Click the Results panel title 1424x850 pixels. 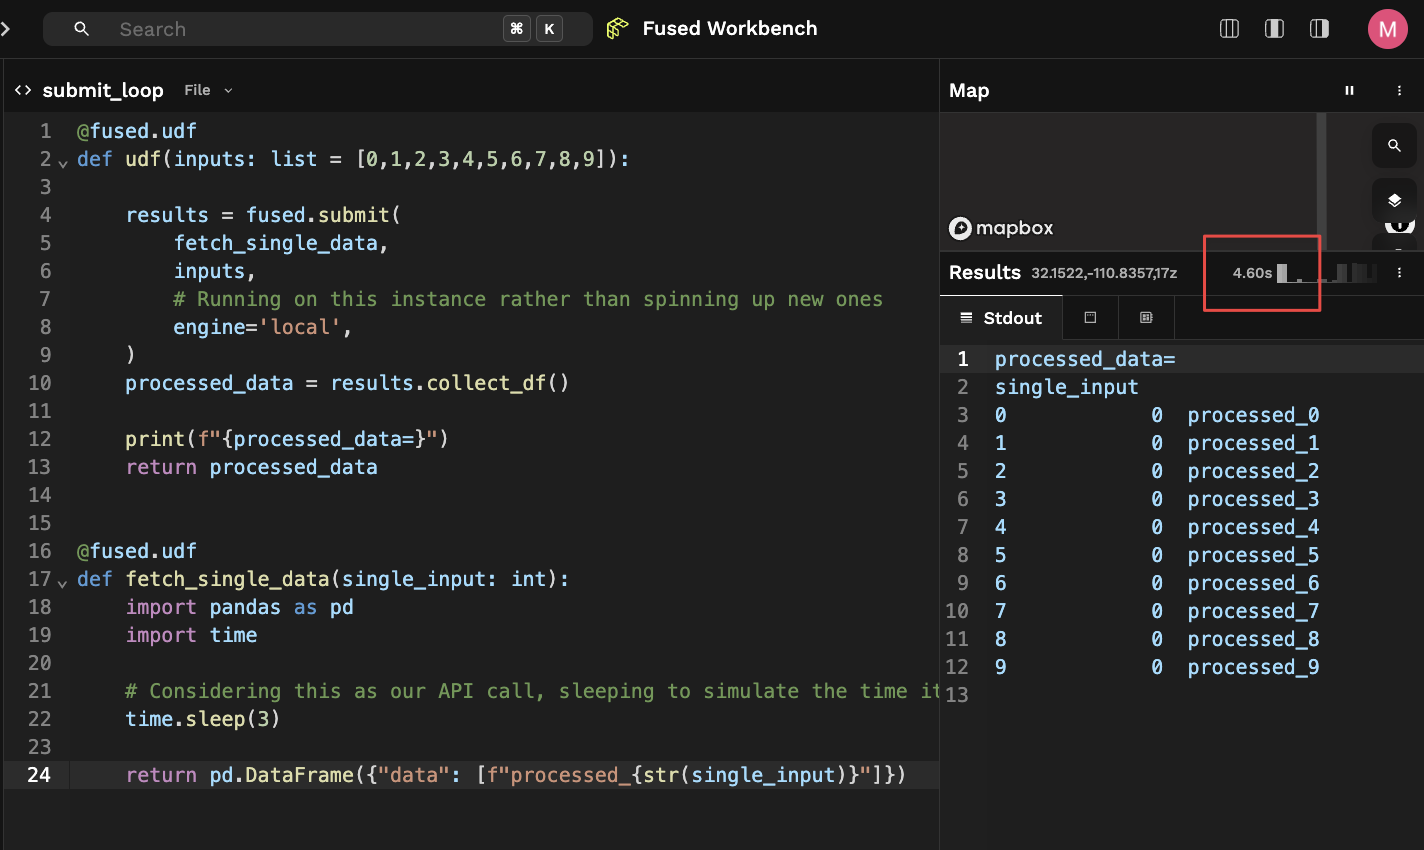point(985,272)
